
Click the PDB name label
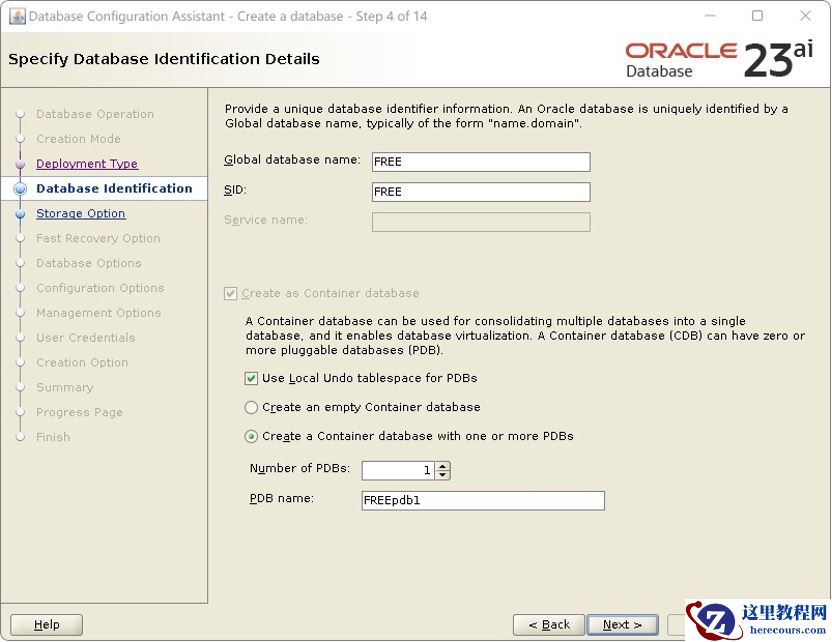click(282, 499)
